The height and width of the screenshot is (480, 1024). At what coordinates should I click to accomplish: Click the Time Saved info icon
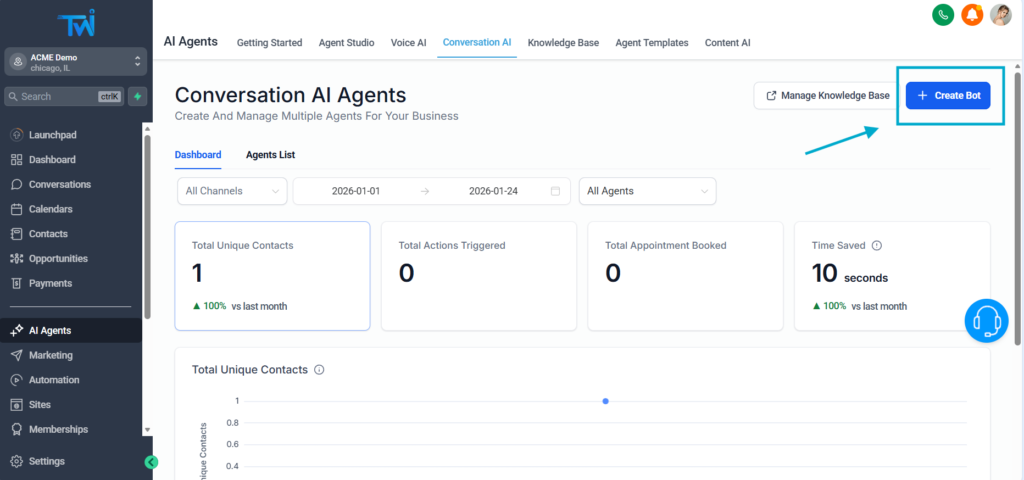(876, 245)
